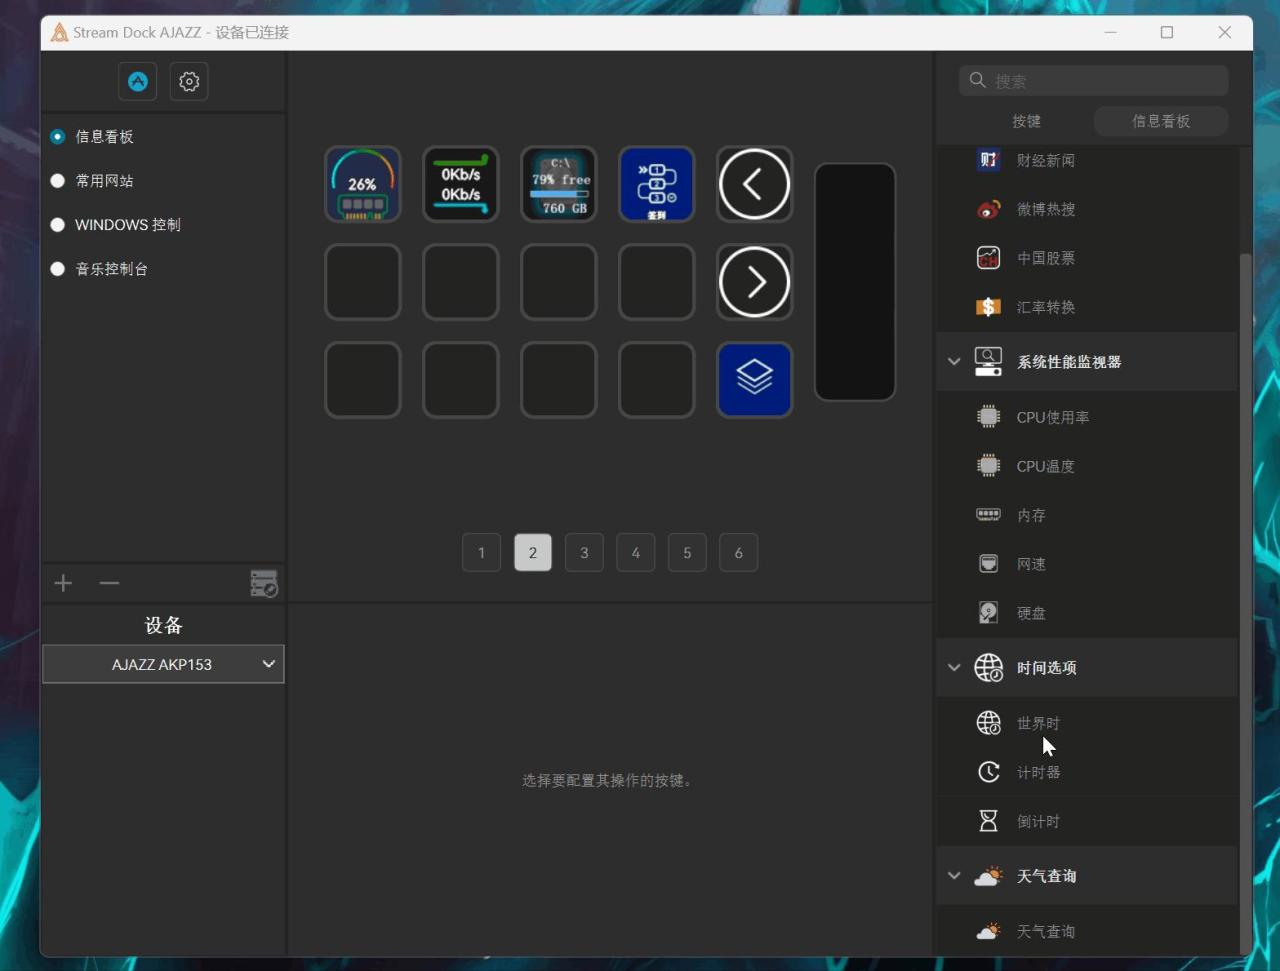Select the WINDOWS 控制 profile radio button
This screenshot has width=1280, height=971.
pyautogui.click(x=58, y=225)
